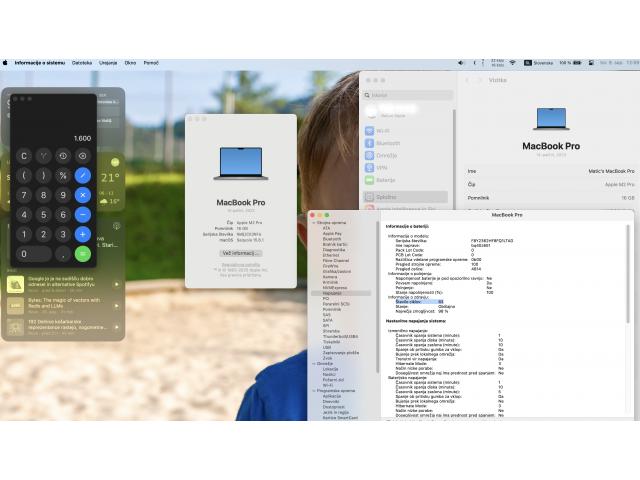The height and width of the screenshot is (480, 640).
Task: Select Ethernet in System Information sidebar
Action: pos(331,255)
